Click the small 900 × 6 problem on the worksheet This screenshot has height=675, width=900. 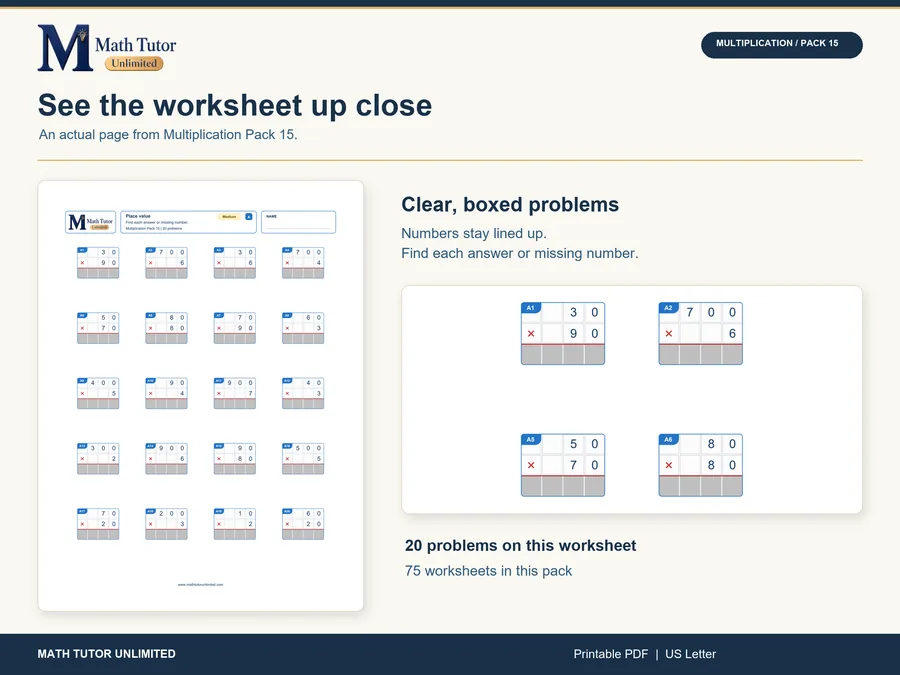tap(166, 459)
